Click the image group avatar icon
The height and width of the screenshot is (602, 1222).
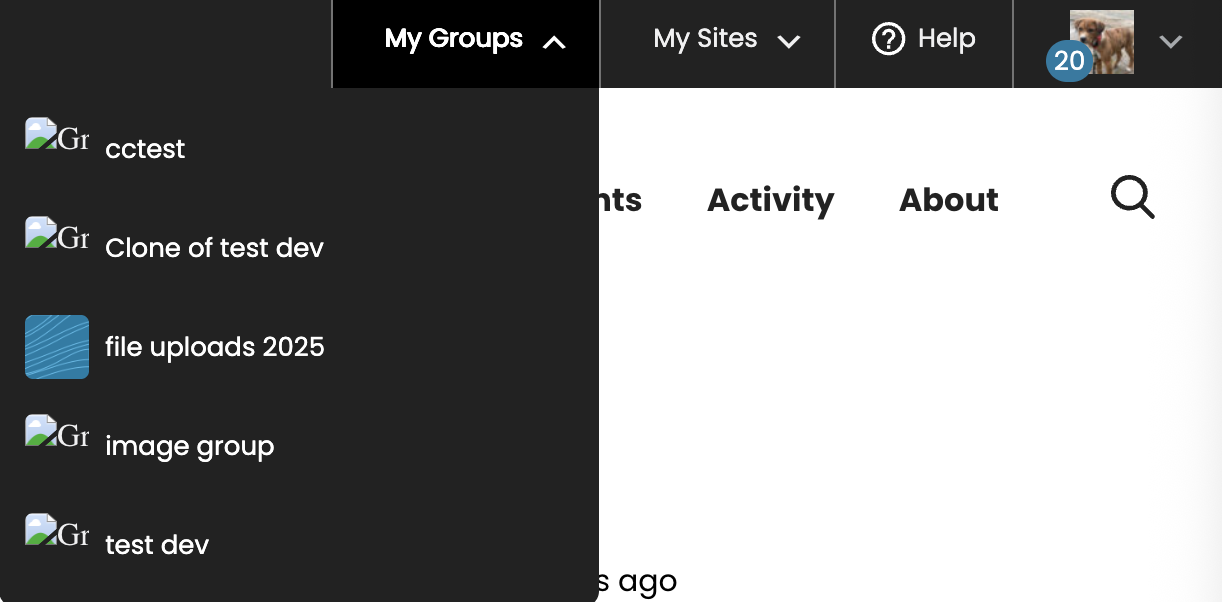[56, 432]
